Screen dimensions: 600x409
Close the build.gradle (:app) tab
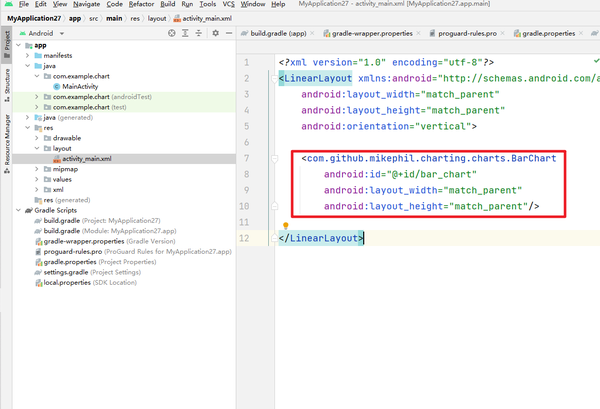tap(312, 33)
